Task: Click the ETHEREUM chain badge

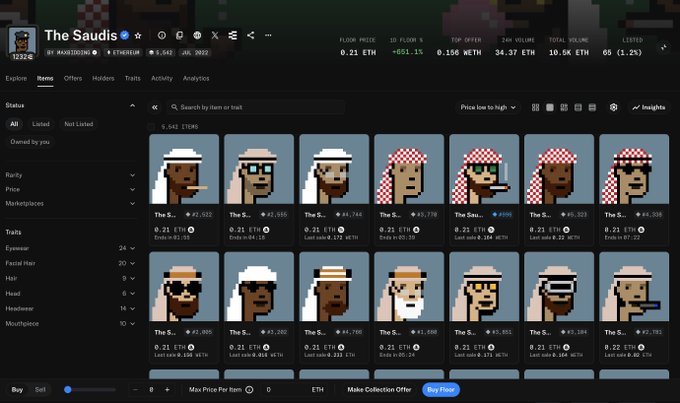Action: (123, 52)
